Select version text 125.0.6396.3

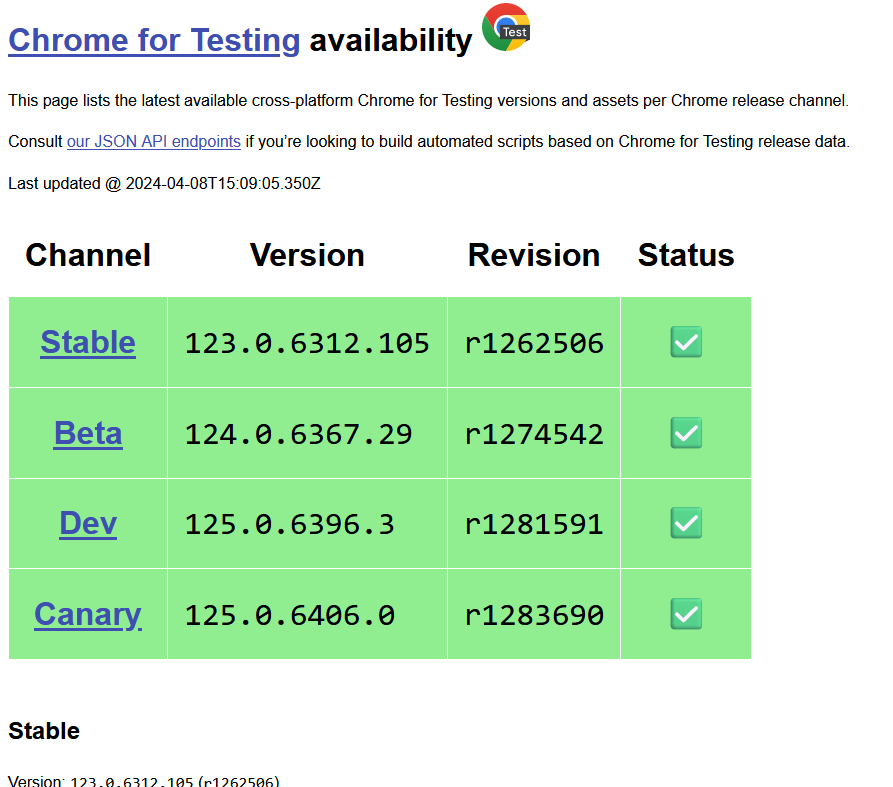click(x=289, y=524)
